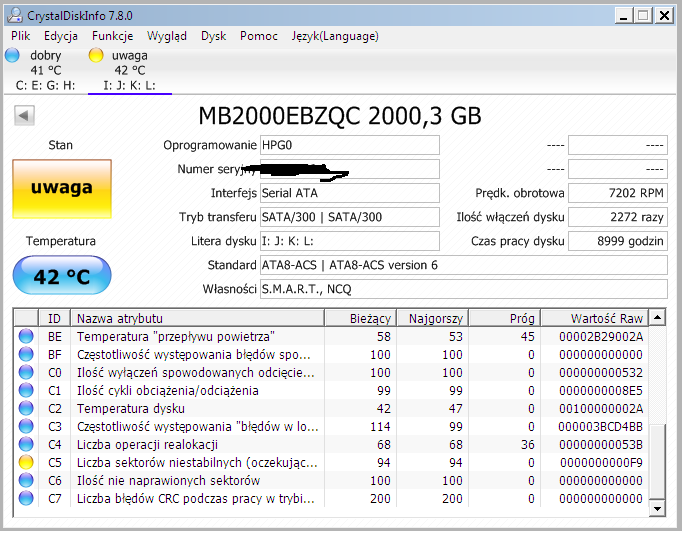Click raw value 00000000053B

[x=601, y=444]
